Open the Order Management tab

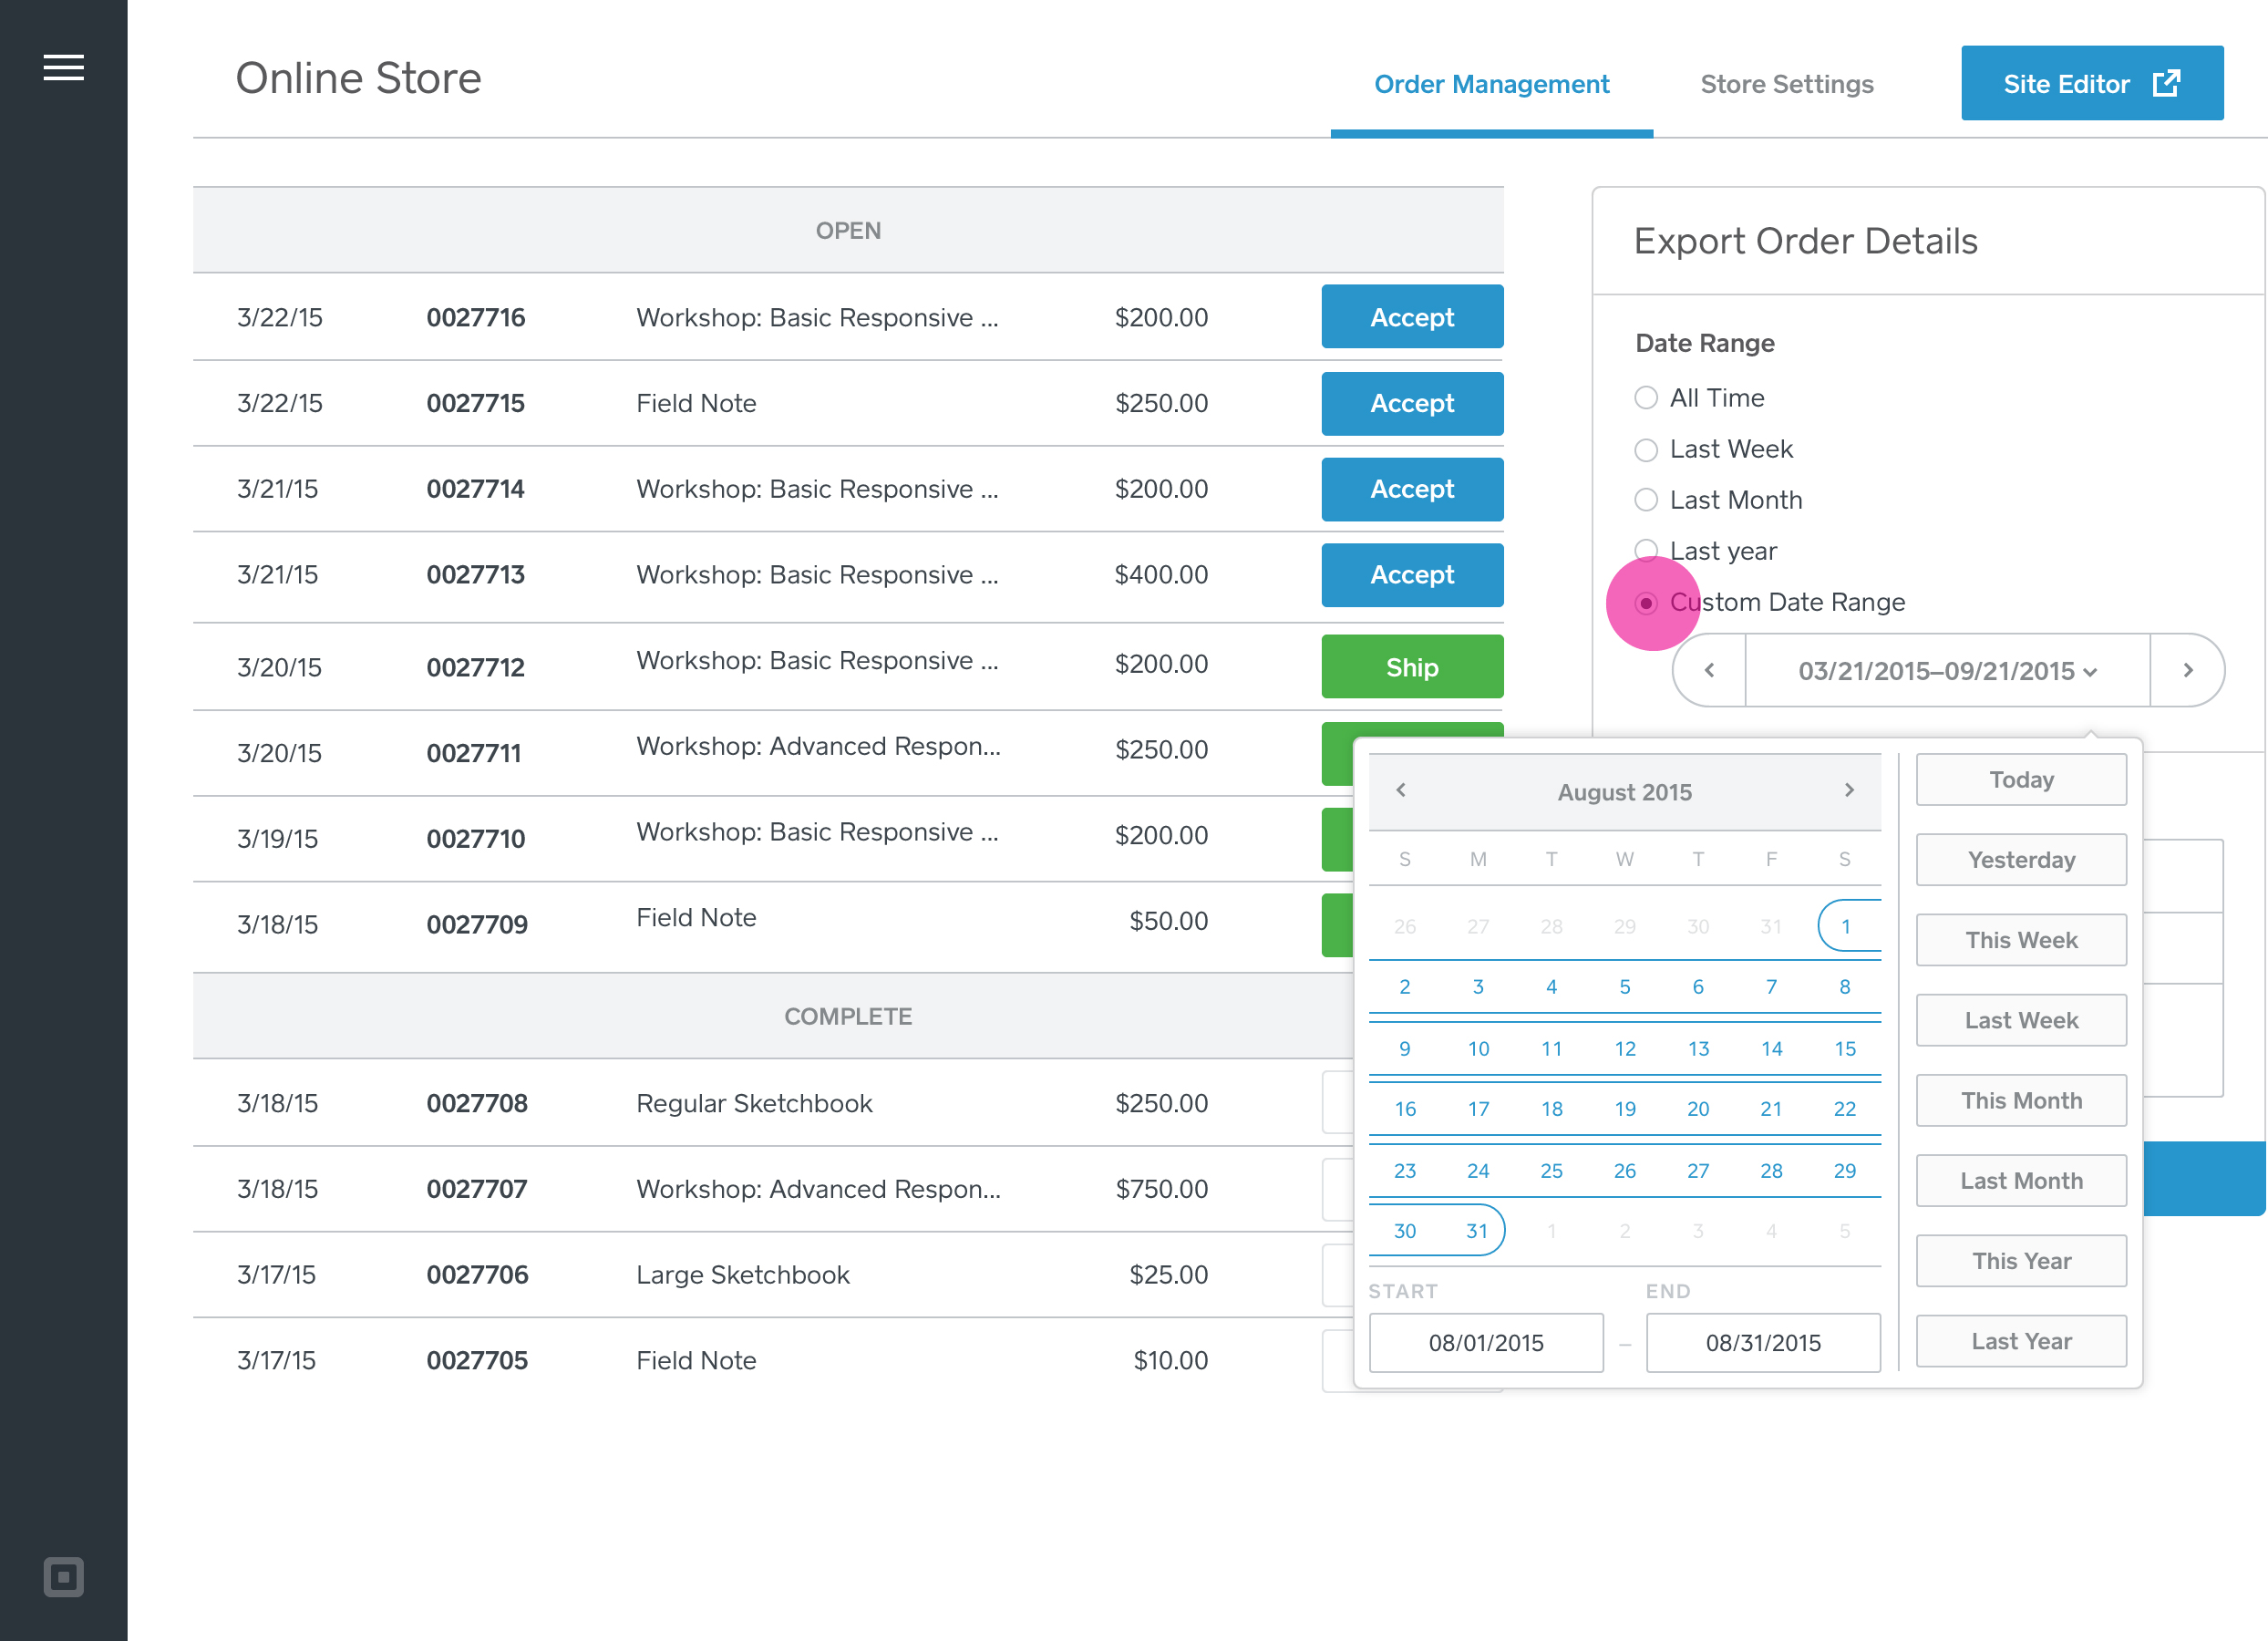click(x=1491, y=84)
